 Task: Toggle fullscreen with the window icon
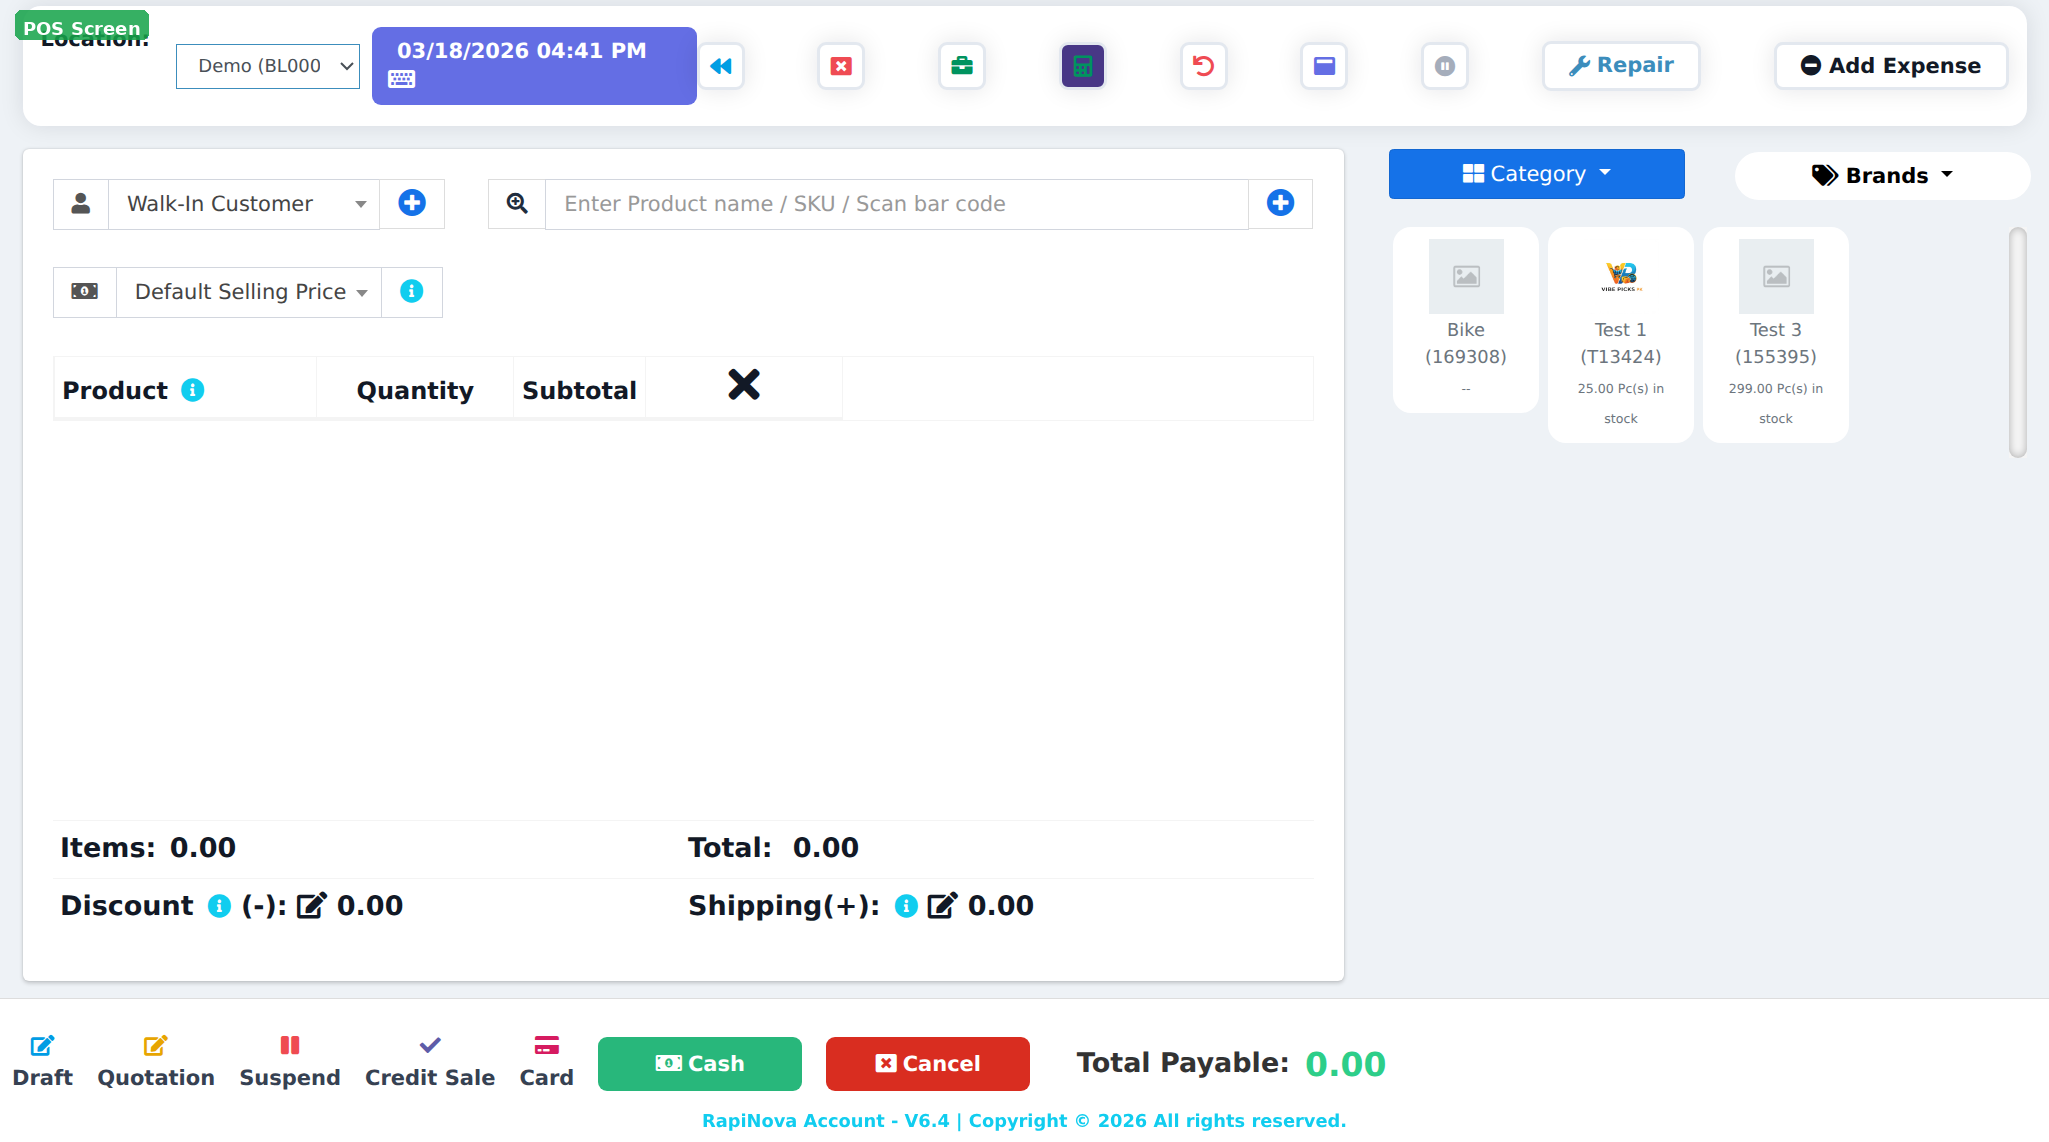(1324, 66)
